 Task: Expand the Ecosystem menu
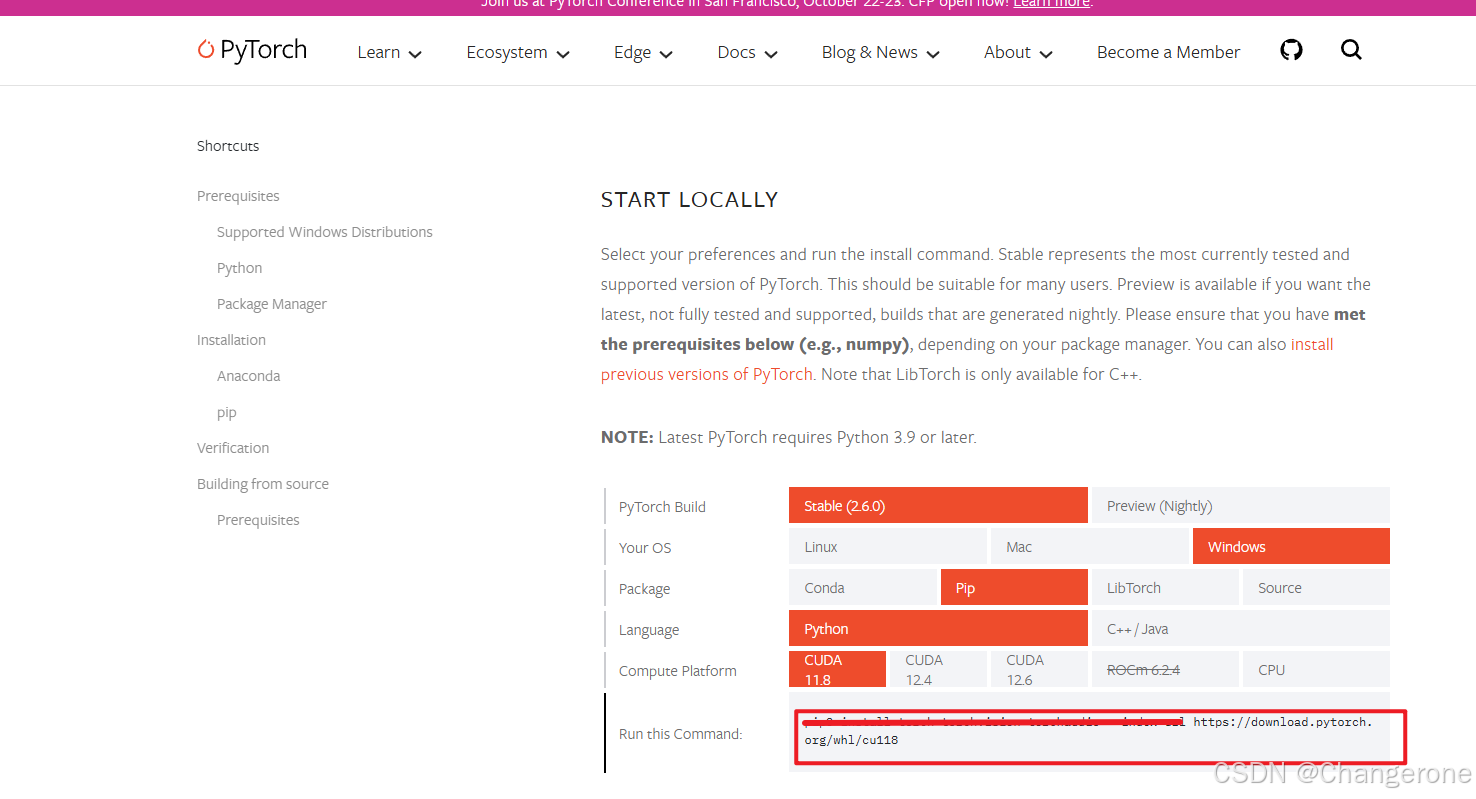[x=517, y=52]
